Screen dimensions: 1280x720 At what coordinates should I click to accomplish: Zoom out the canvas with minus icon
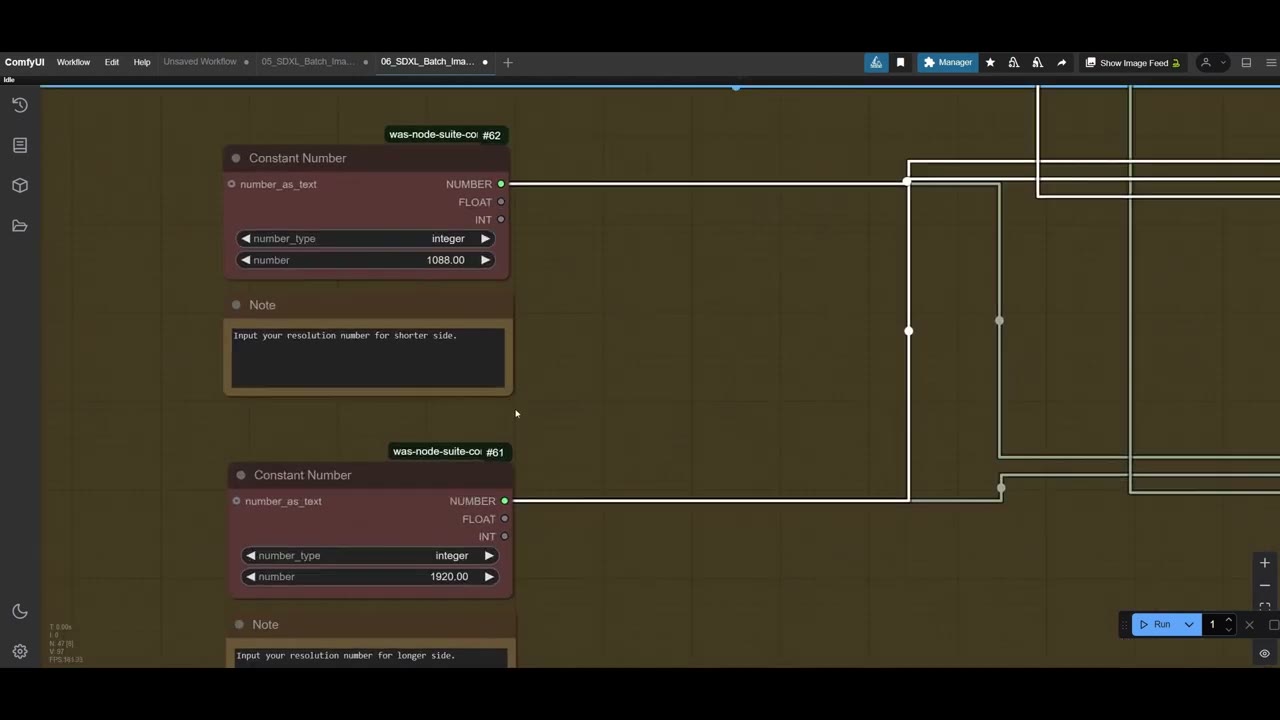click(x=1264, y=585)
